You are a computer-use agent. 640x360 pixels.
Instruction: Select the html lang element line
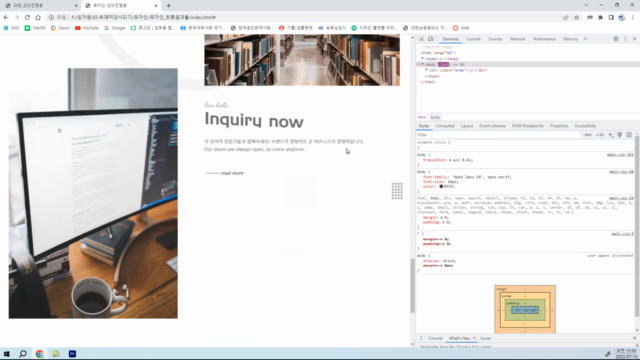(438, 53)
